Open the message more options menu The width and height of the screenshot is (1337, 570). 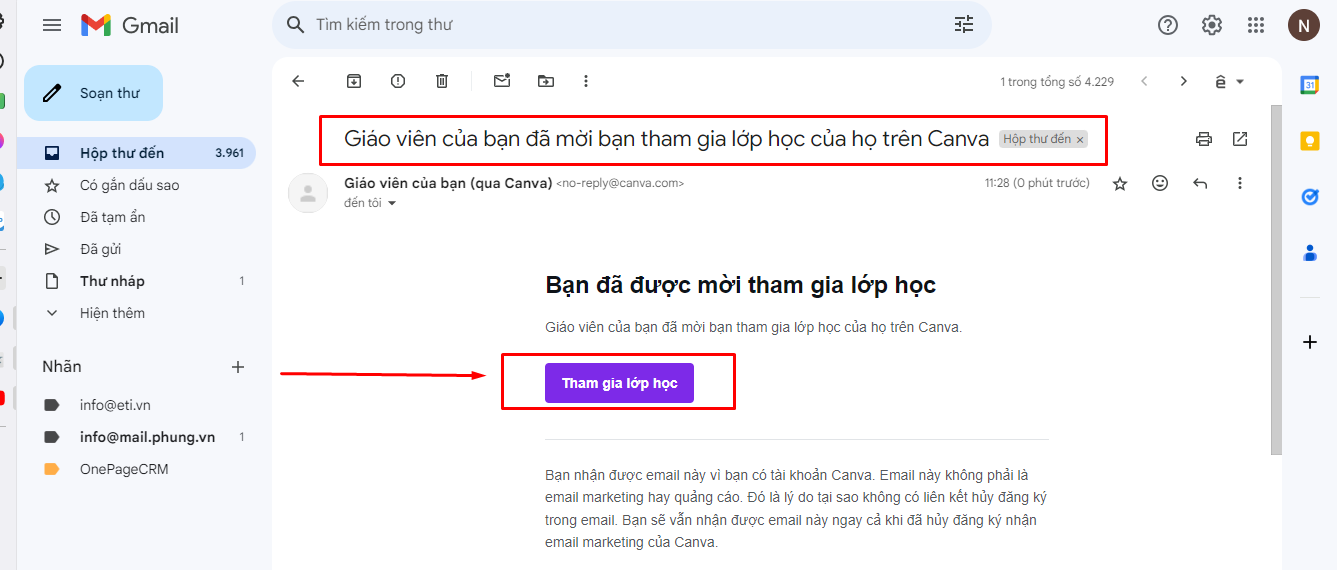tap(1240, 183)
